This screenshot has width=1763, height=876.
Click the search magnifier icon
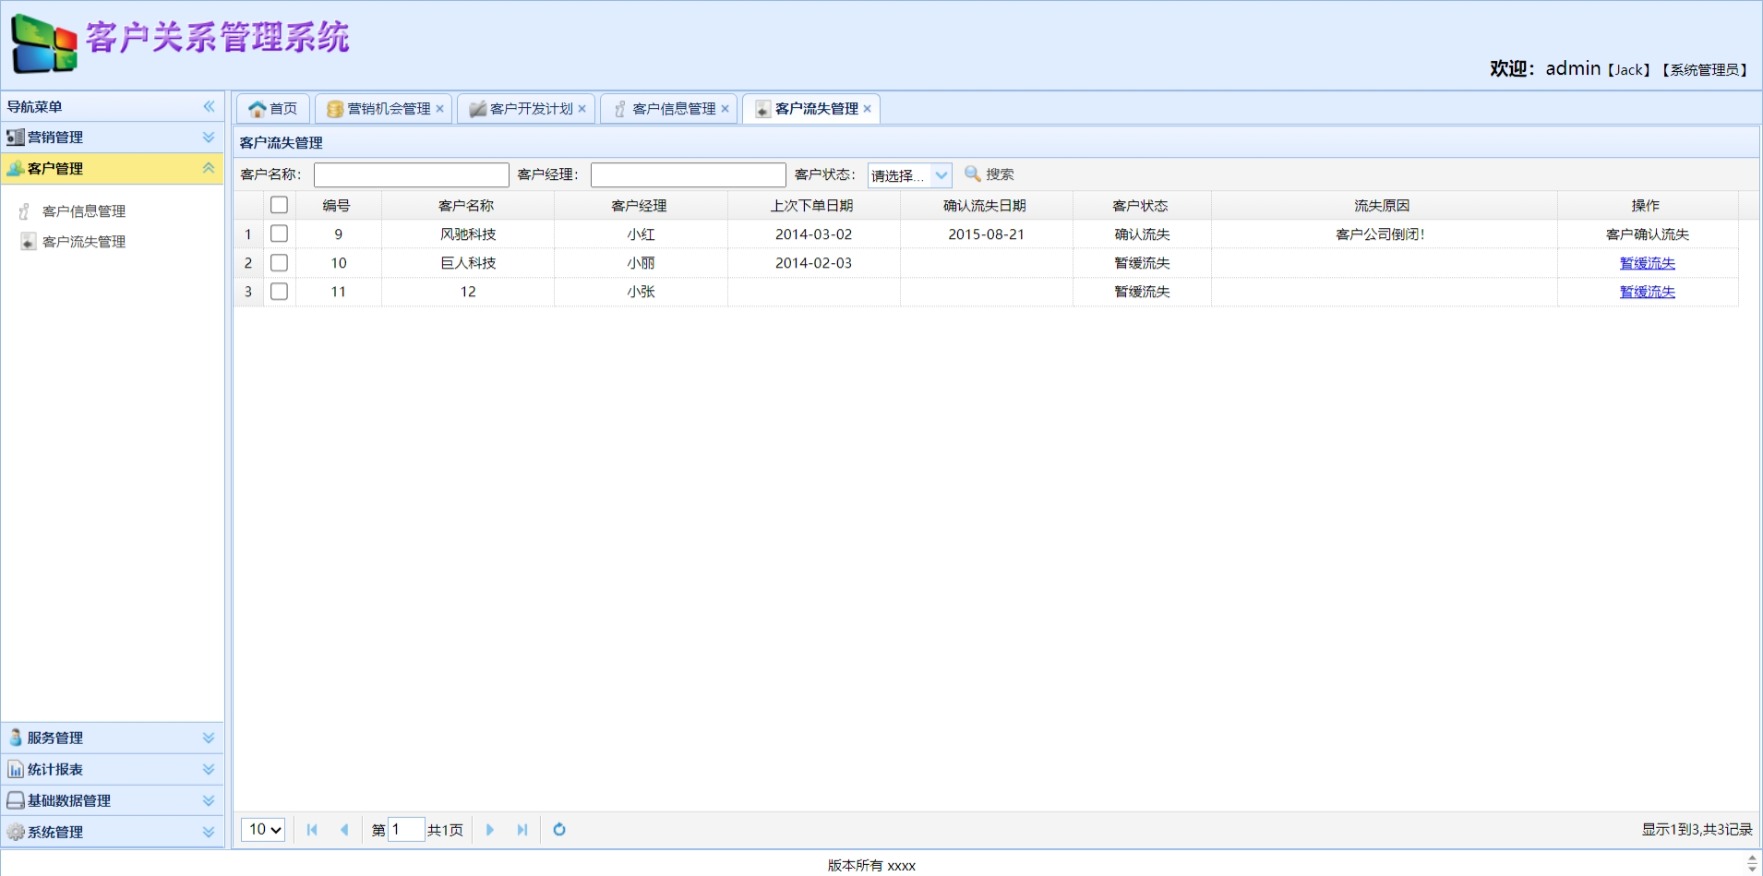click(972, 174)
